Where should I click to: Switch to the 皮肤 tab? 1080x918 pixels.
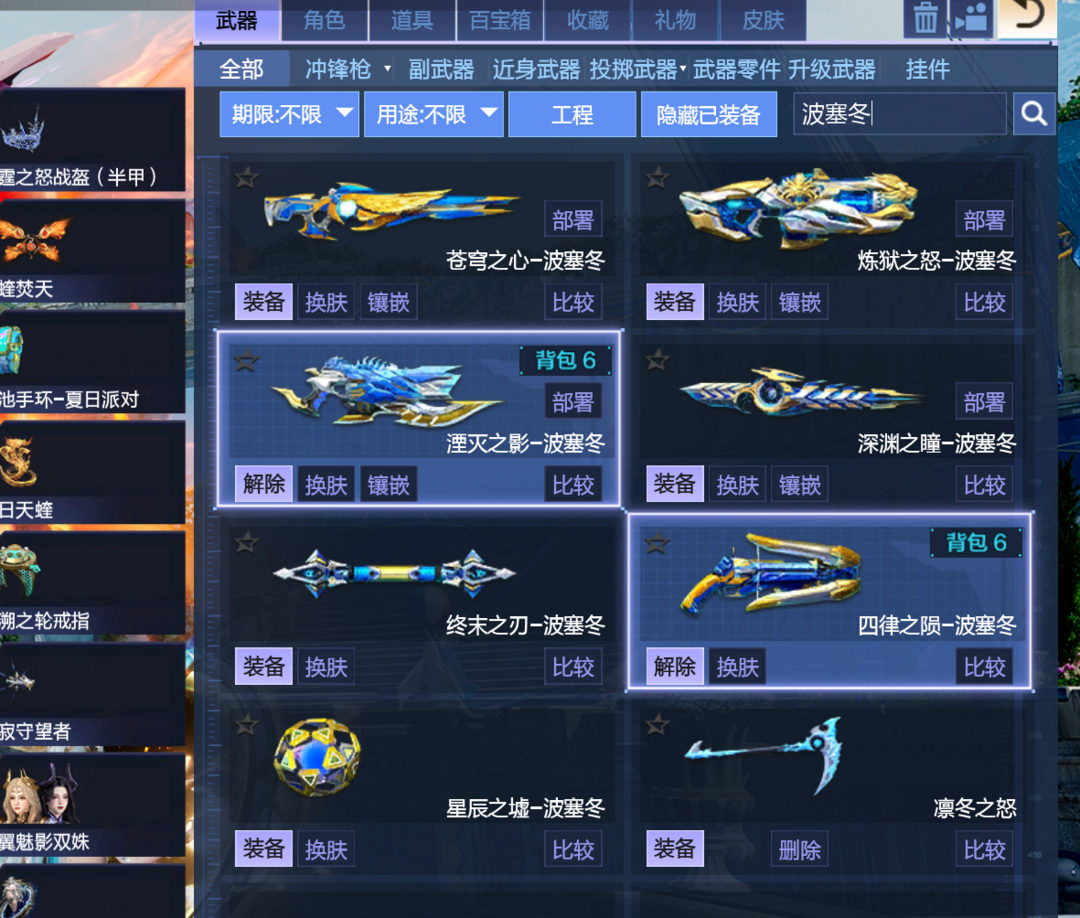tap(763, 20)
